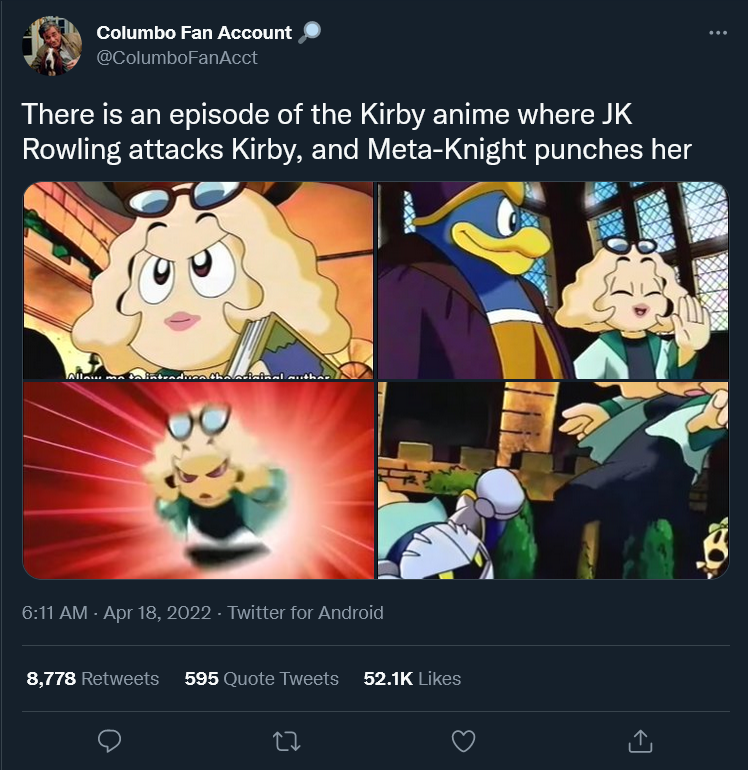
Task: Open the 6:11 AM Apr 18, 2022 timestamp
Action: 116,612
